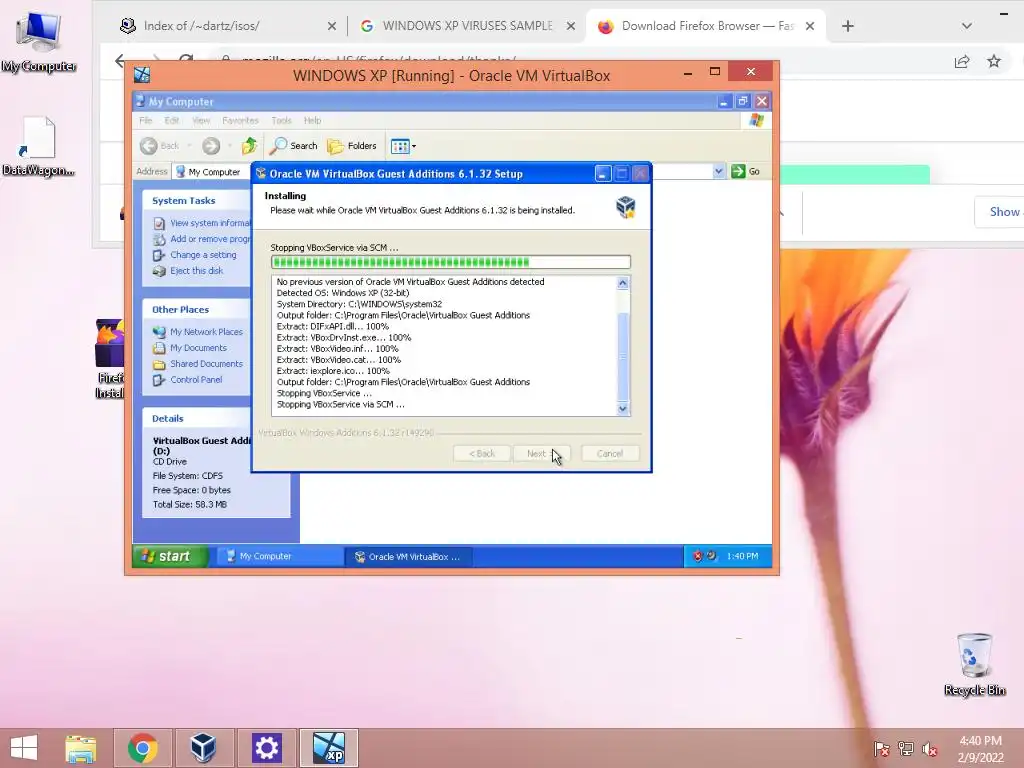Click Cancel in Guest Additions setup
Screen dimensions: 1024x768
(x=609, y=453)
